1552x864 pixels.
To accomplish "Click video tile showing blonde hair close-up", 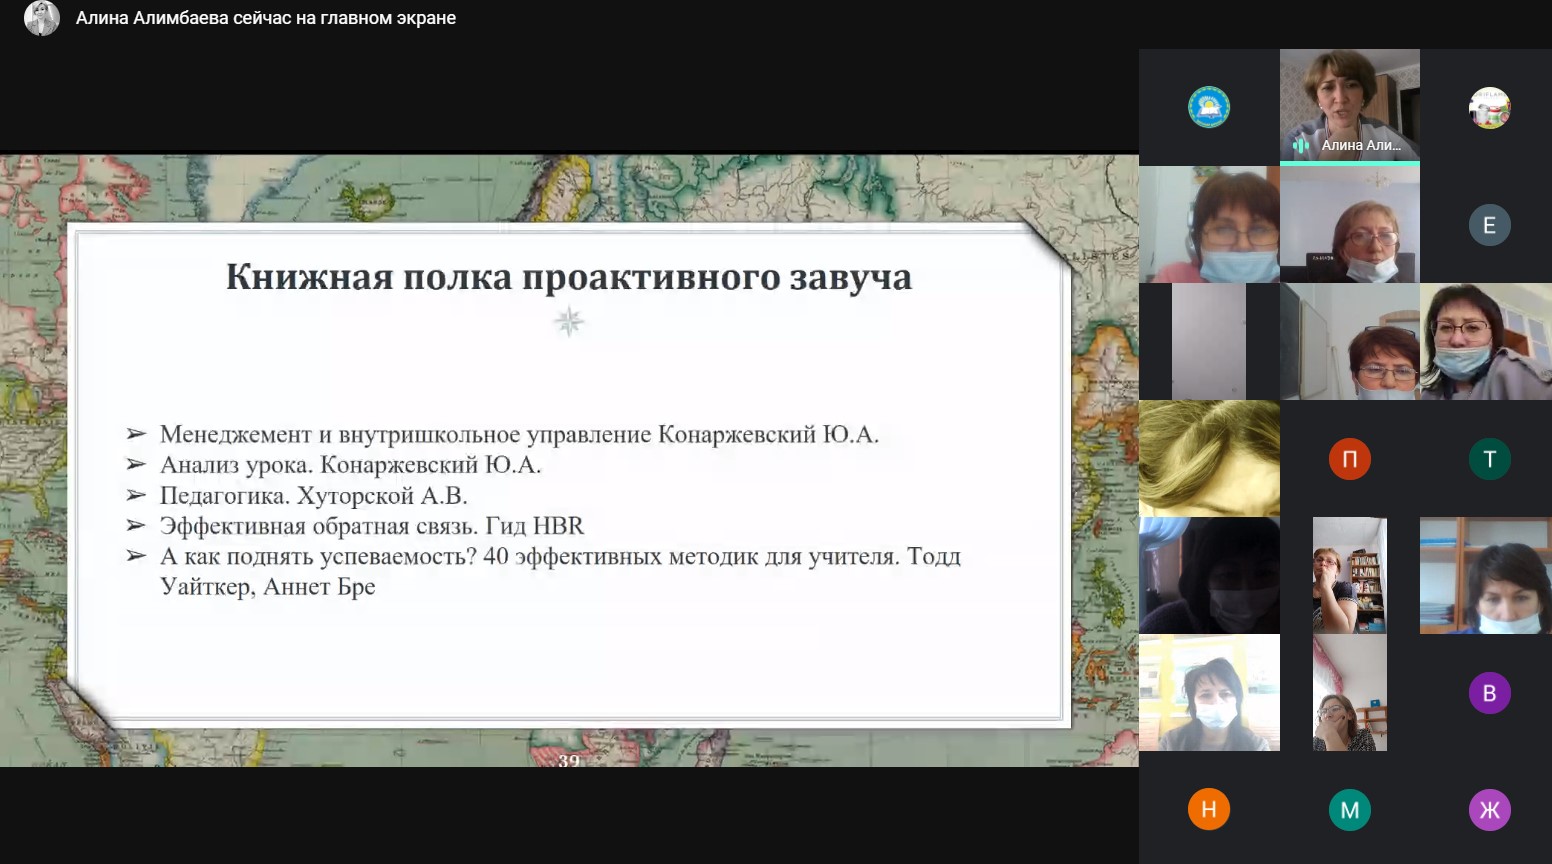I will pos(1209,459).
